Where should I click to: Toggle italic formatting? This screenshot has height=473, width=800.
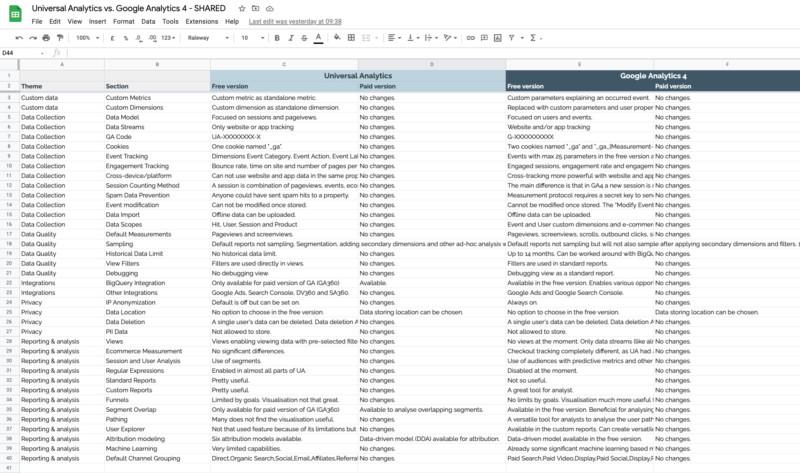[x=291, y=38]
